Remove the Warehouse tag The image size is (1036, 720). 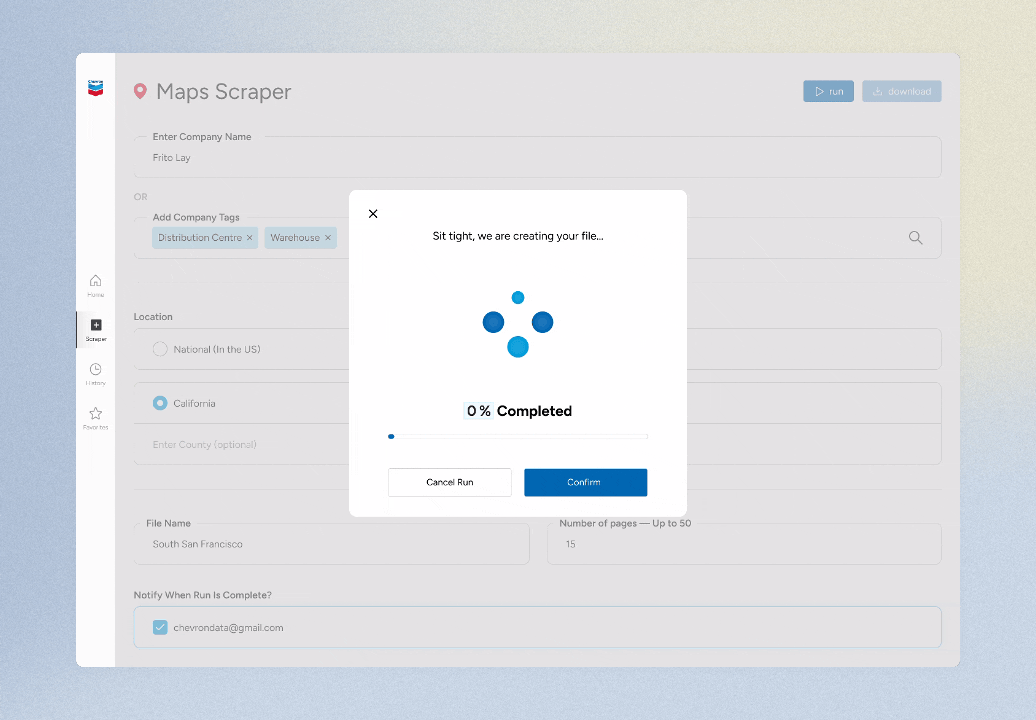click(328, 238)
